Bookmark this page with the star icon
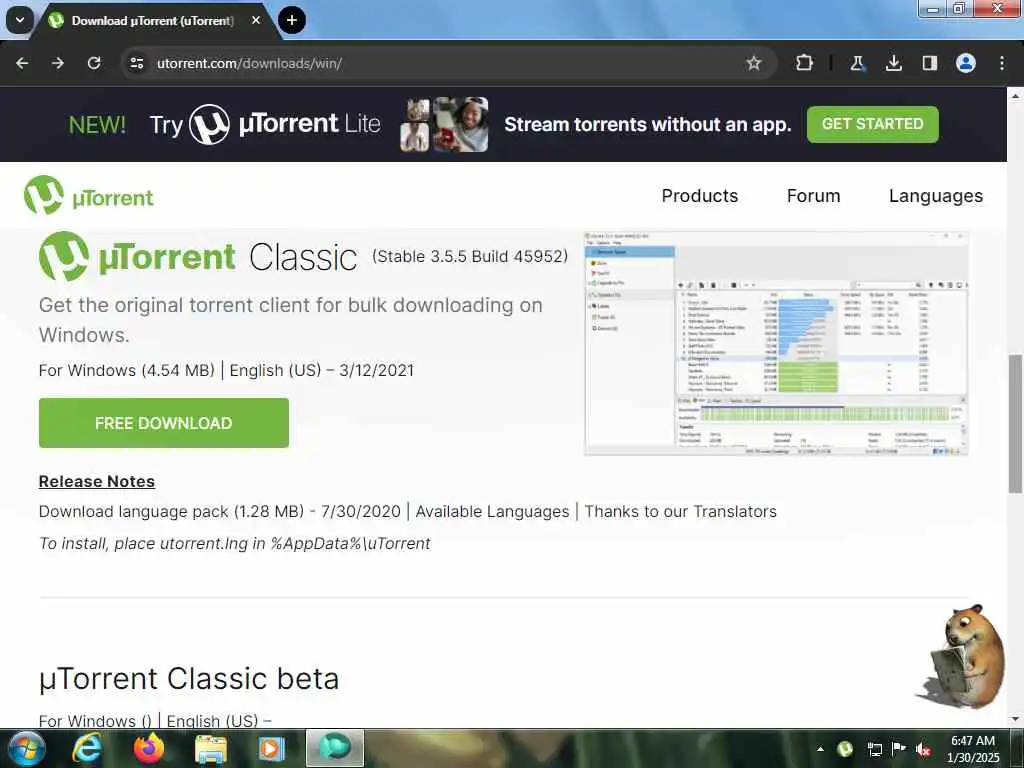1024x768 pixels. 754,63
